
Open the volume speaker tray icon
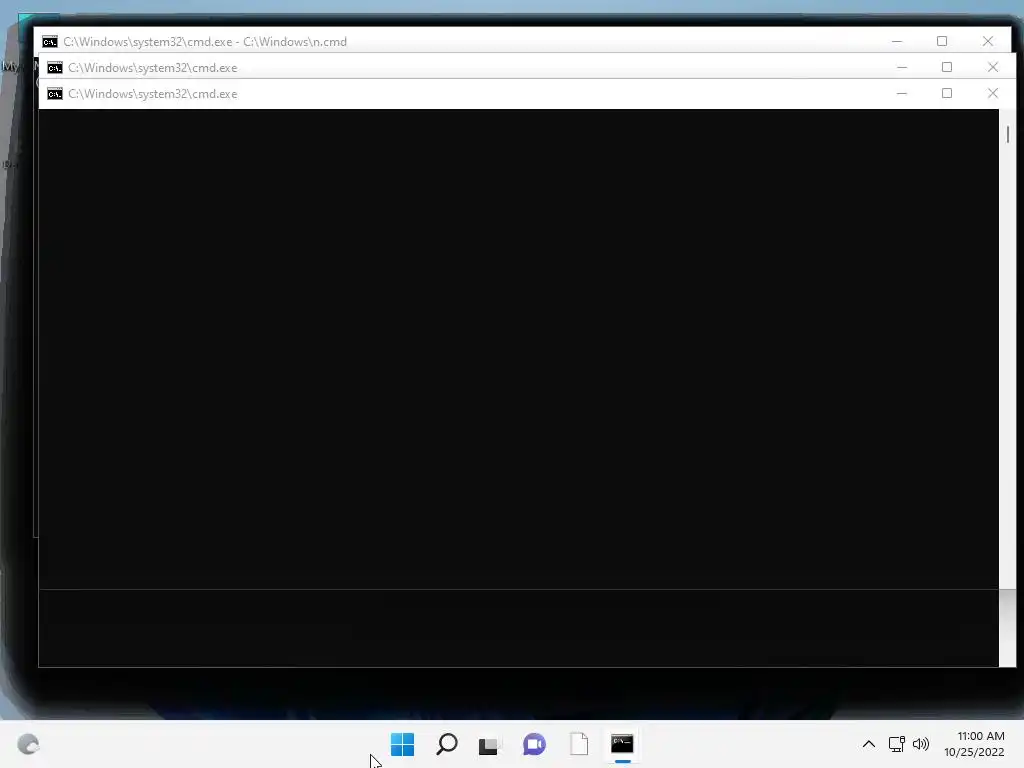(921, 744)
